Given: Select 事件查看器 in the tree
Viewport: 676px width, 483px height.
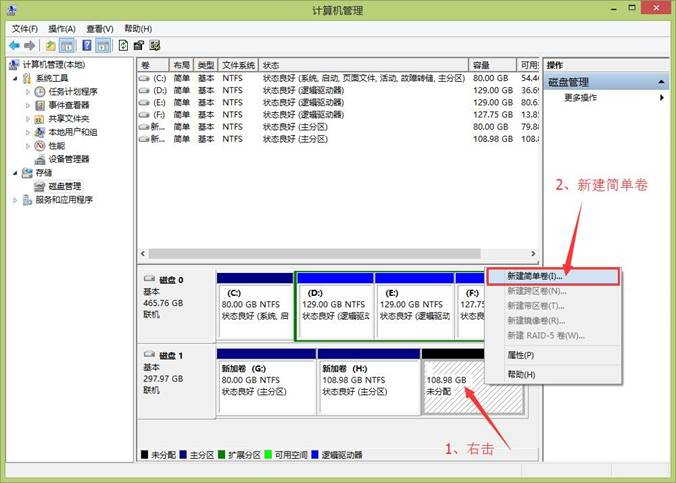Looking at the screenshot, I should pyautogui.click(x=69, y=105).
